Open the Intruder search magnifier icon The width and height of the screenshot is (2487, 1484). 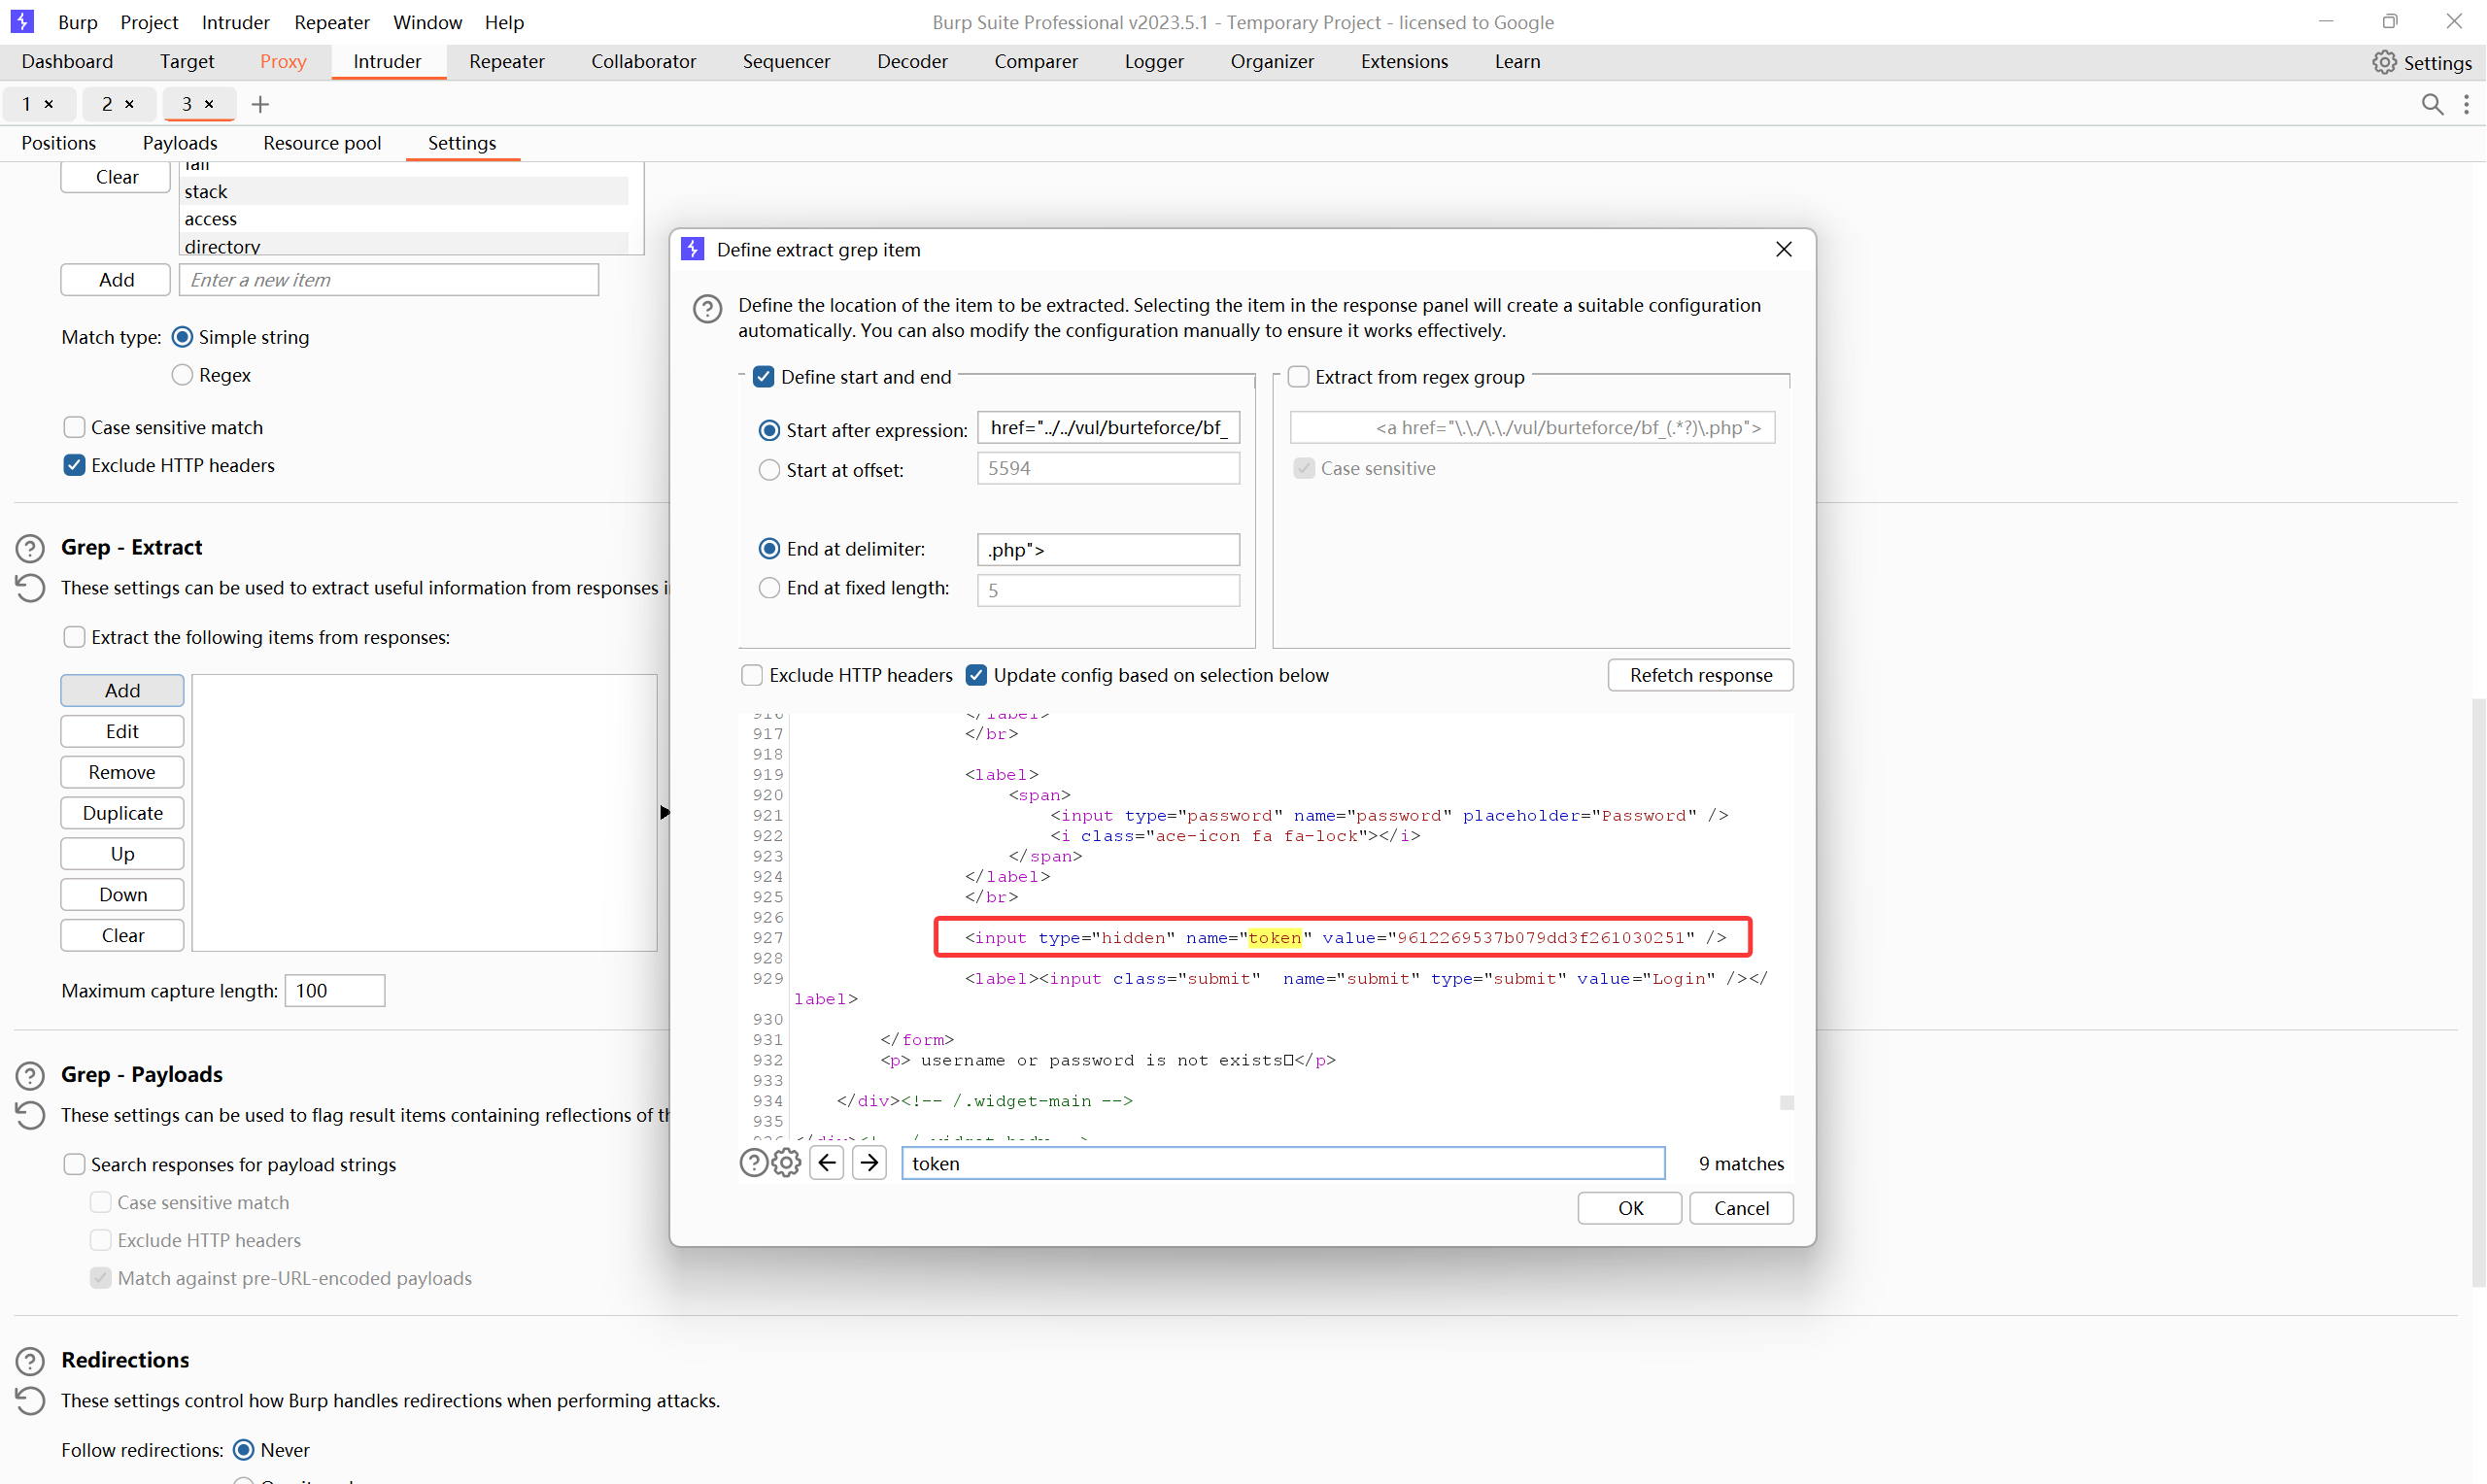click(2432, 104)
